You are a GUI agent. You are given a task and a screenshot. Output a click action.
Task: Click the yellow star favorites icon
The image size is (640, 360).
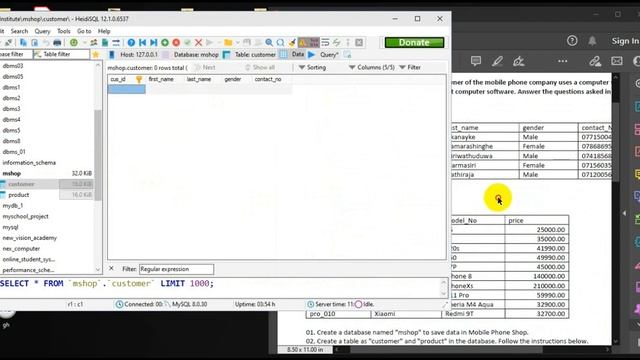[x=96, y=54]
